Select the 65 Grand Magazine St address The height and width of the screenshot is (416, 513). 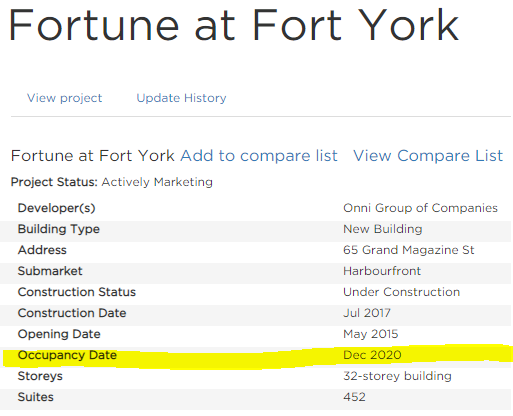[x=409, y=250]
